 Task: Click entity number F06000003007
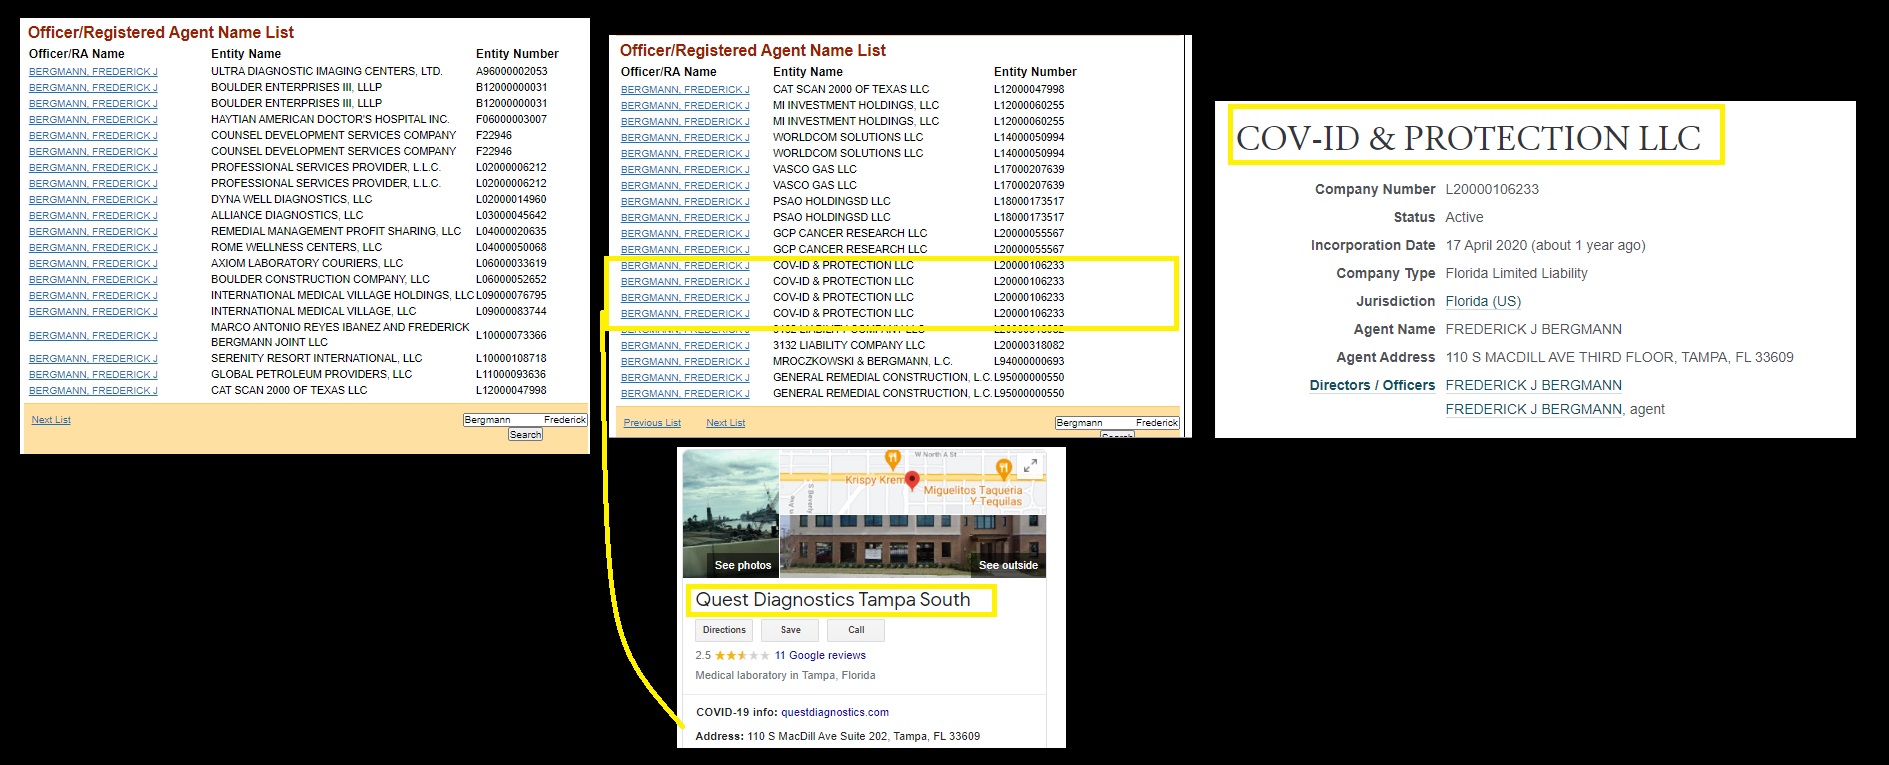coord(512,120)
